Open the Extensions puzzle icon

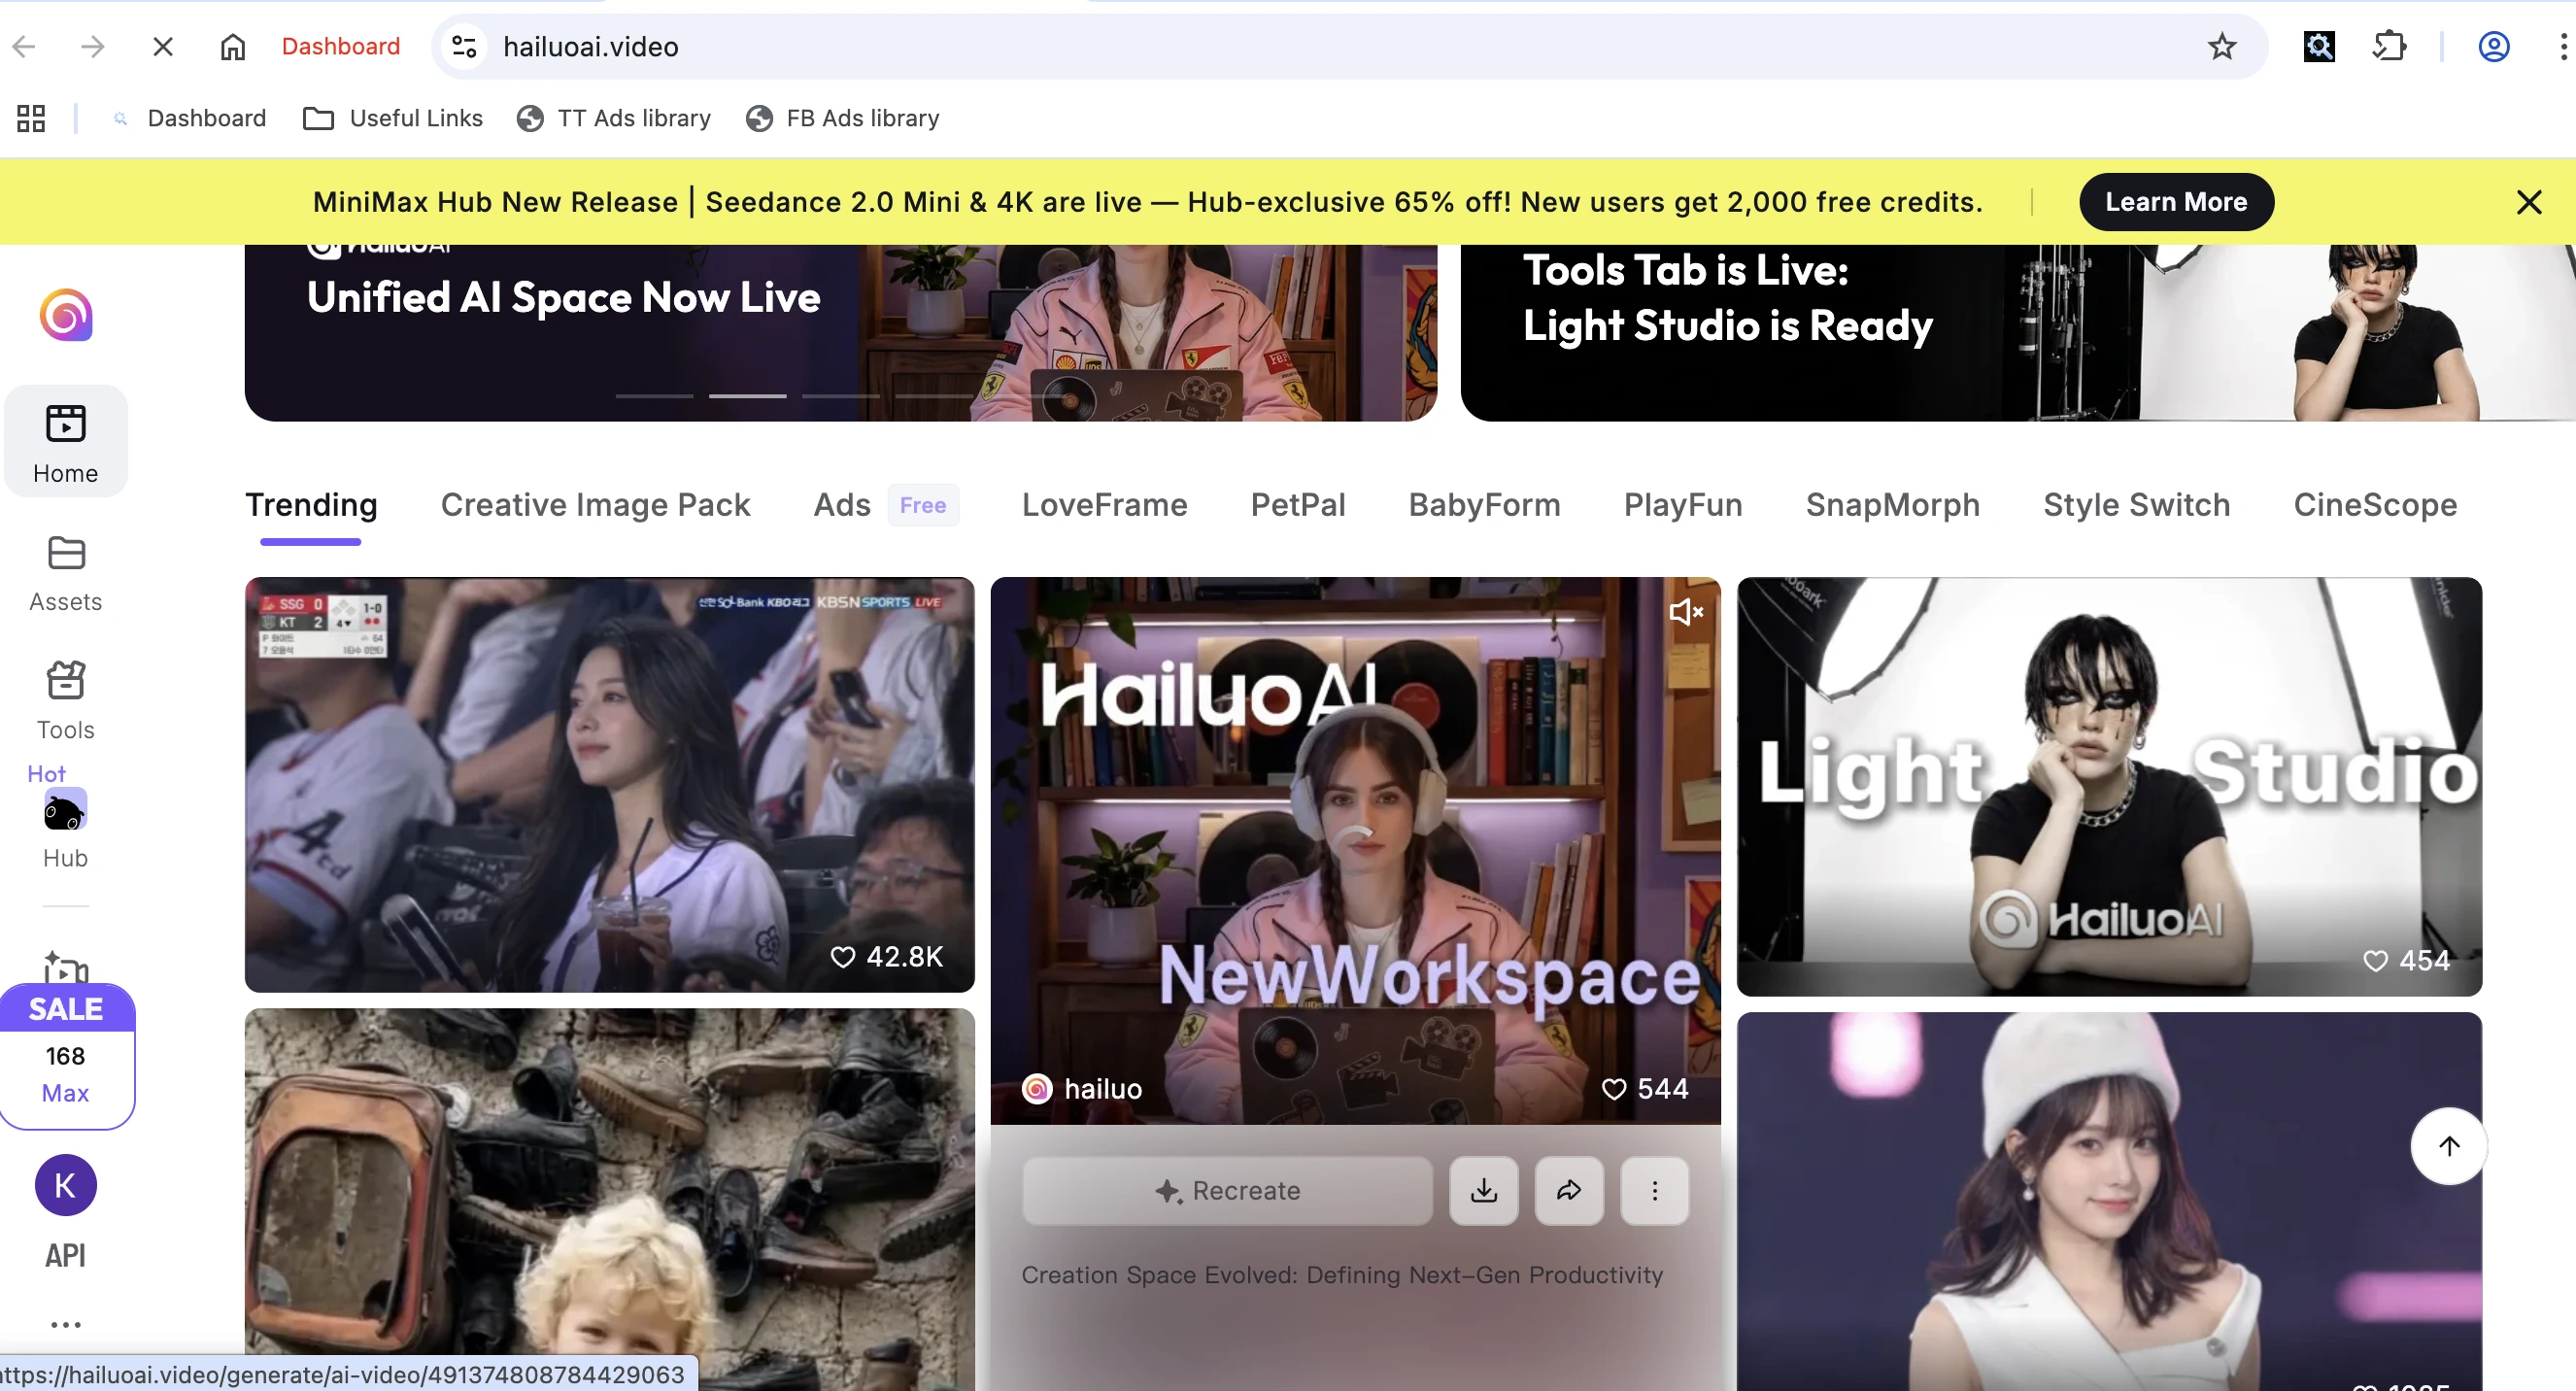[2389, 47]
